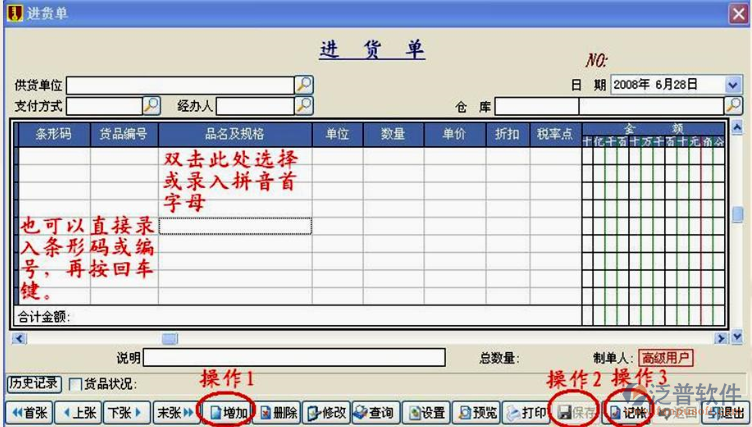
Task: Add a new order with 增加
Action: tap(227, 413)
